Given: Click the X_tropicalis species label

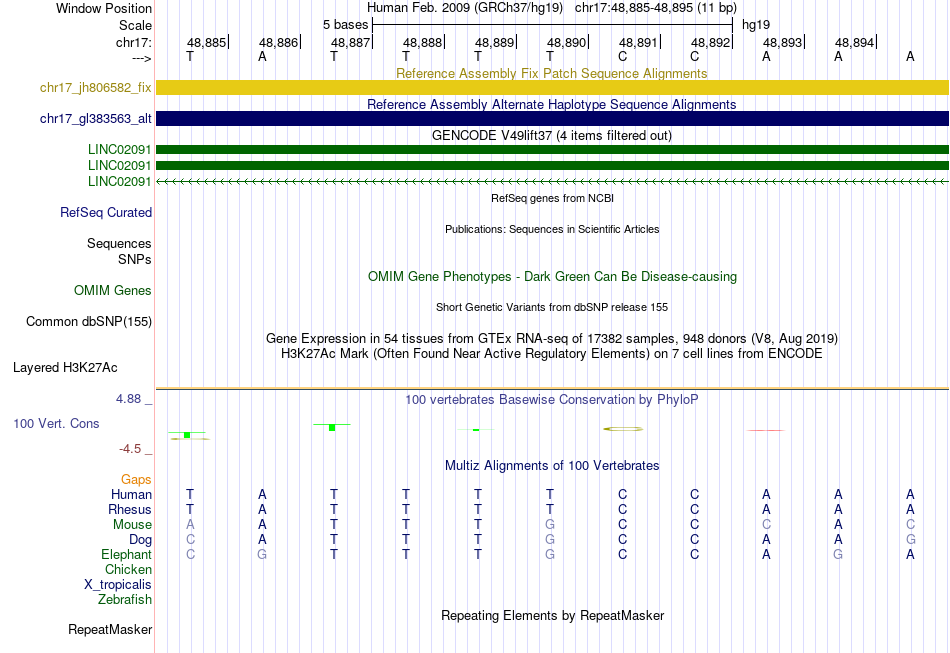Looking at the screenshot, I should click(118, 585).
